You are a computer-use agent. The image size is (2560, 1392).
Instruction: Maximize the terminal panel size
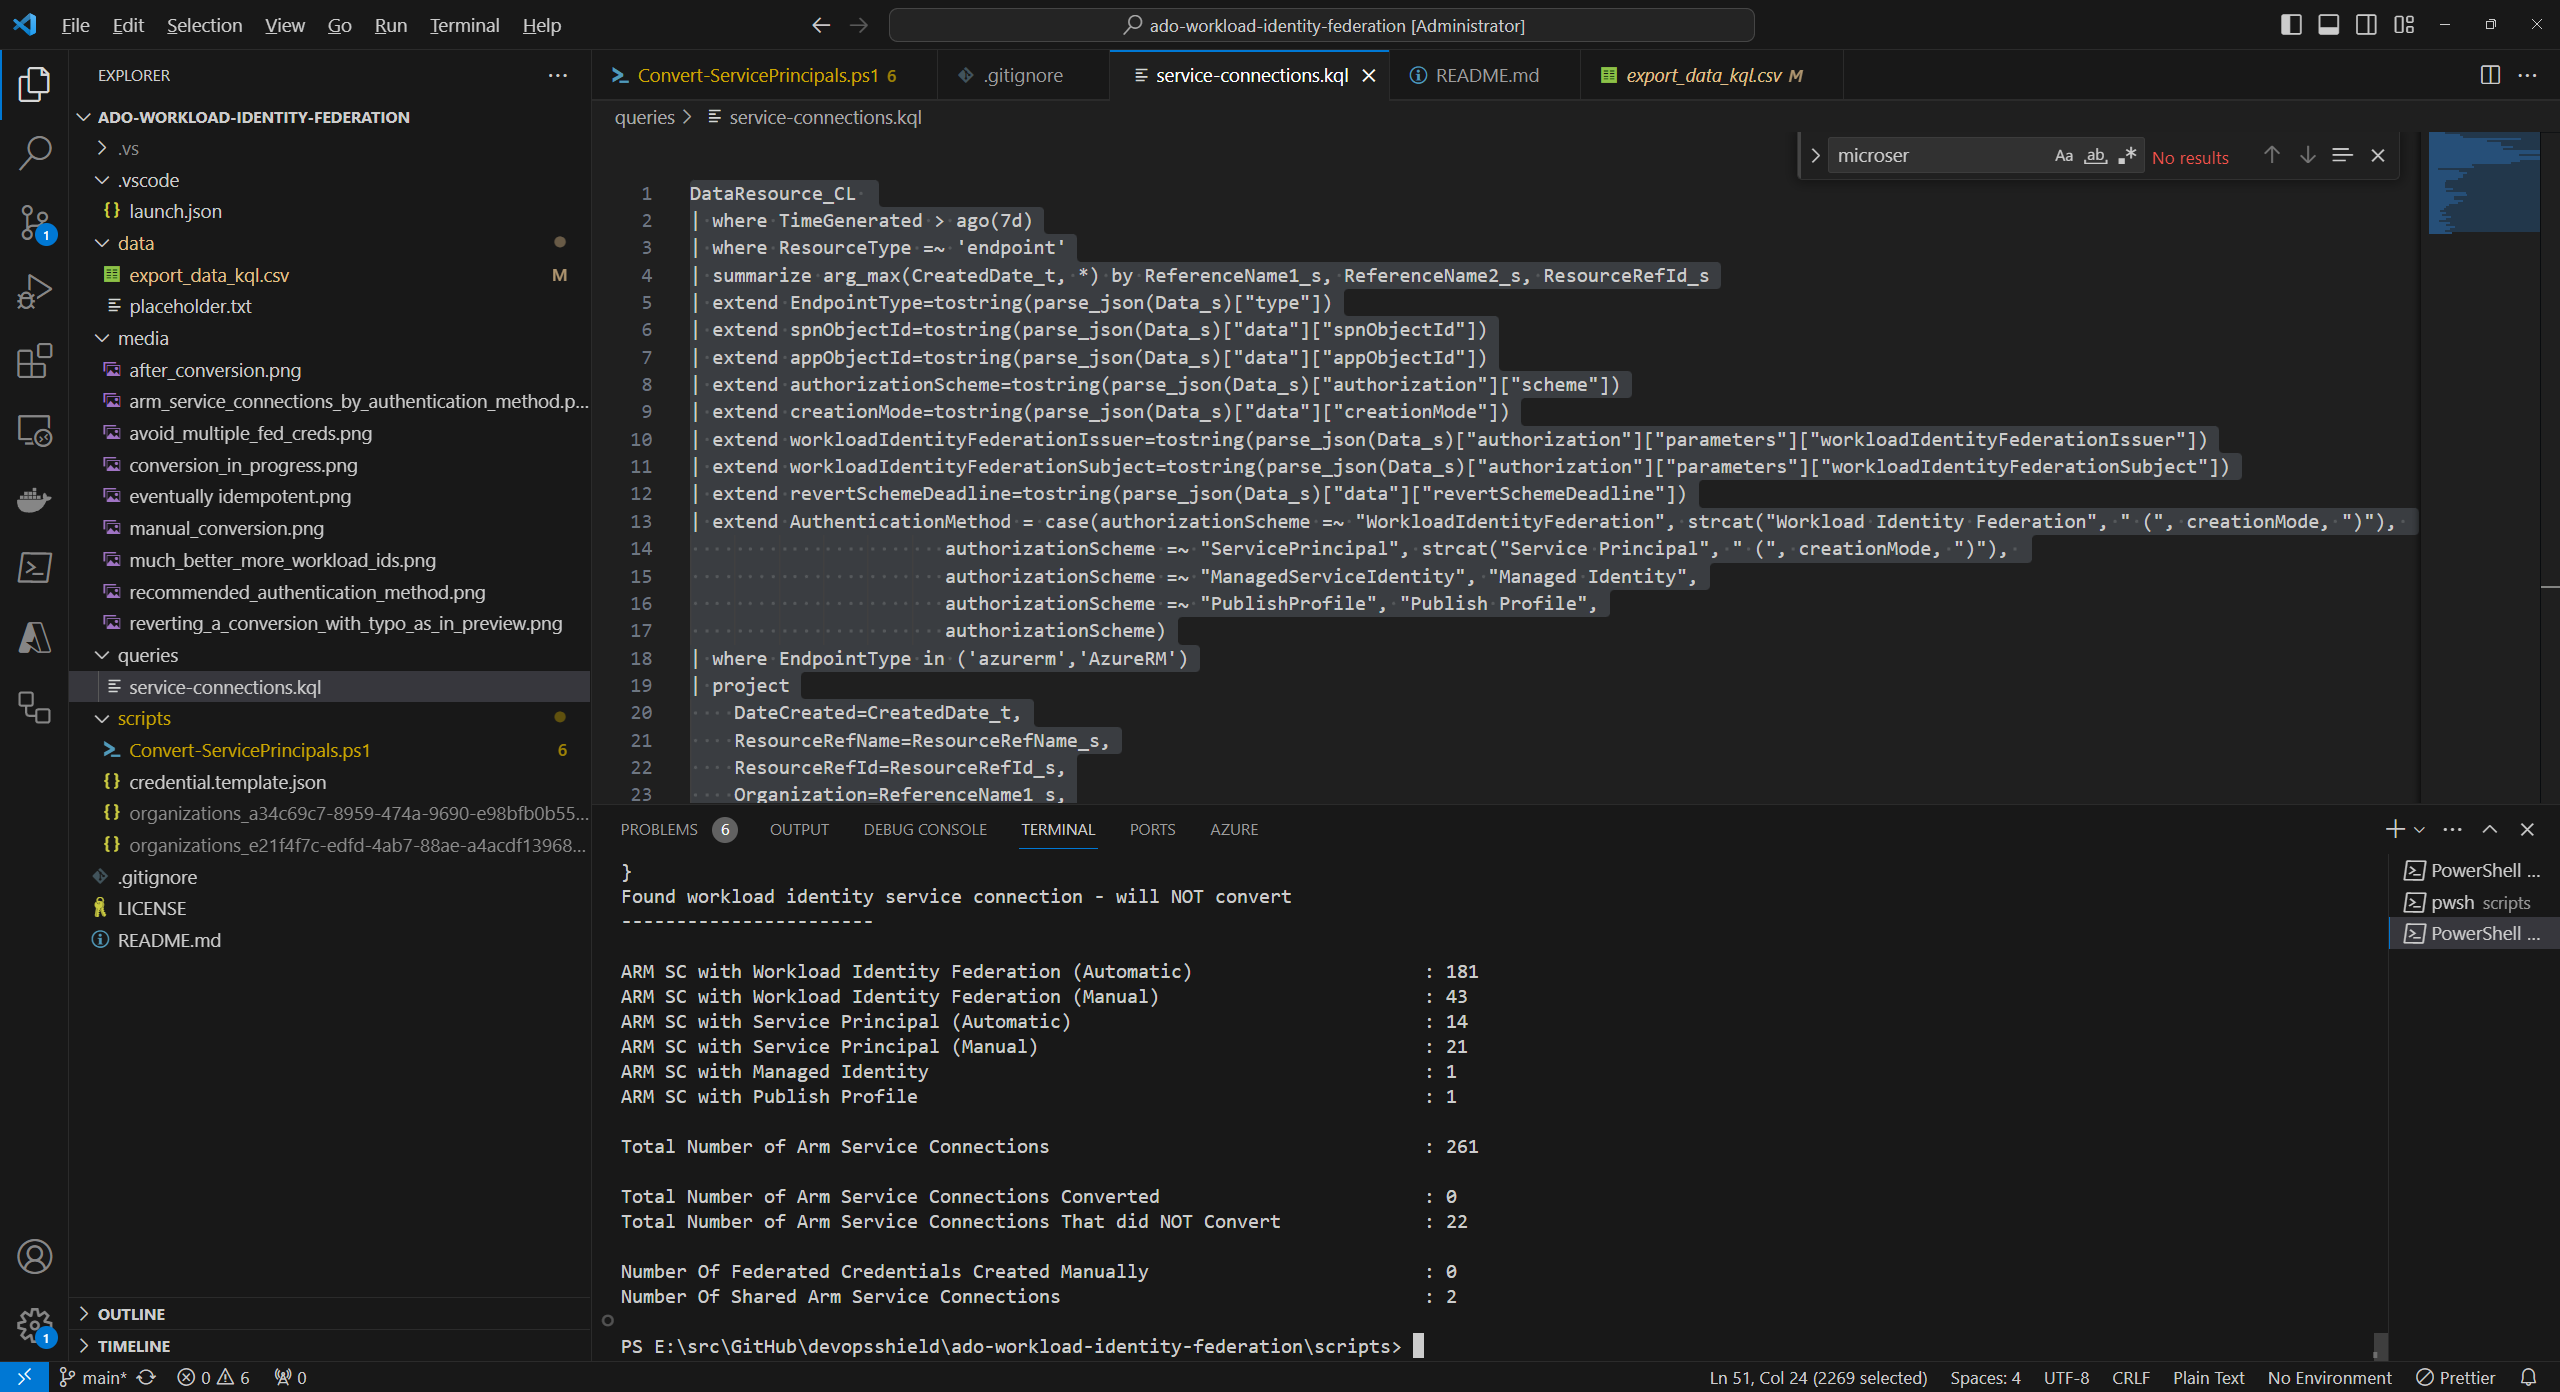click(x=2490, y=829)
